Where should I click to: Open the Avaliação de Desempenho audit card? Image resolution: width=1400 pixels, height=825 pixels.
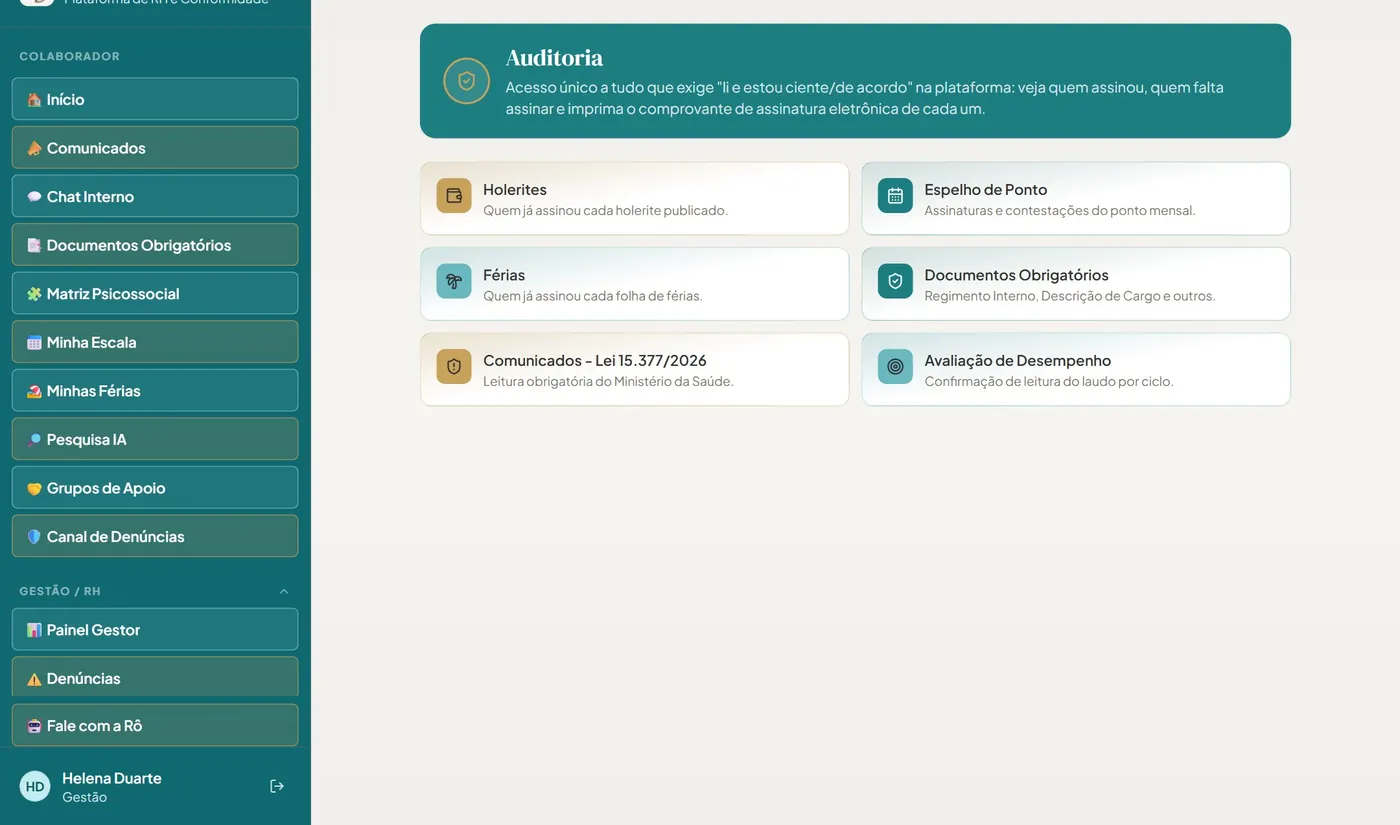pos(1076,370)
